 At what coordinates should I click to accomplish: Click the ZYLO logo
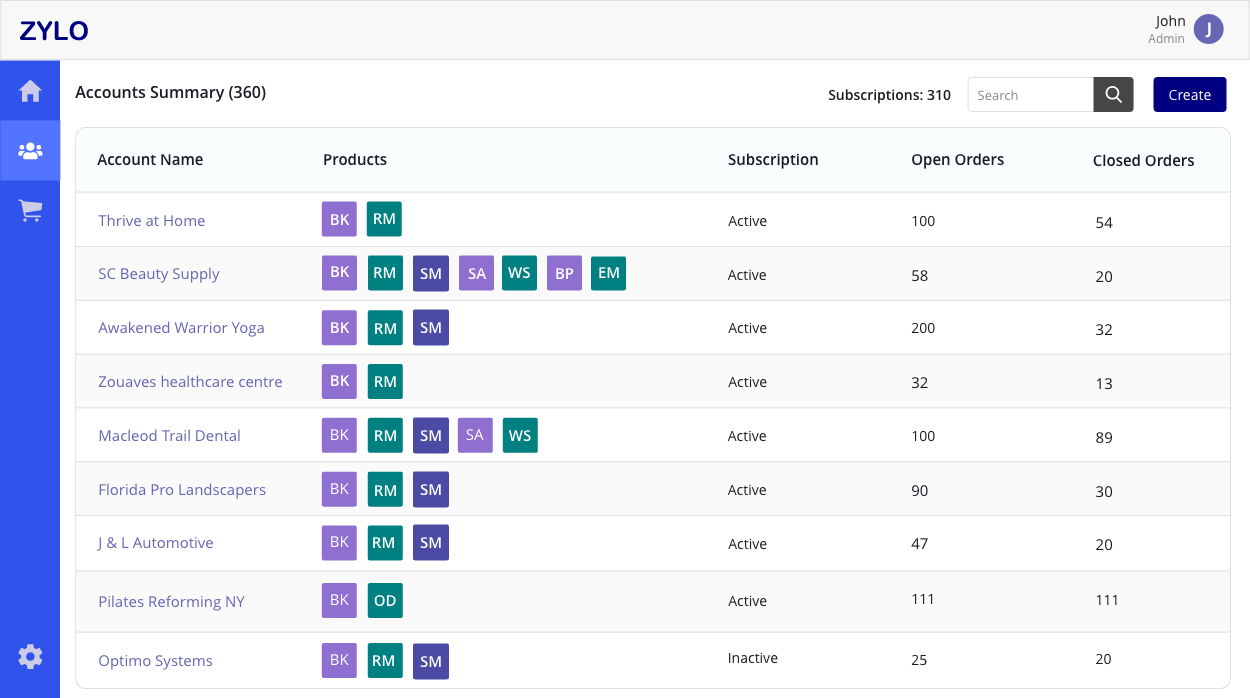54,31
